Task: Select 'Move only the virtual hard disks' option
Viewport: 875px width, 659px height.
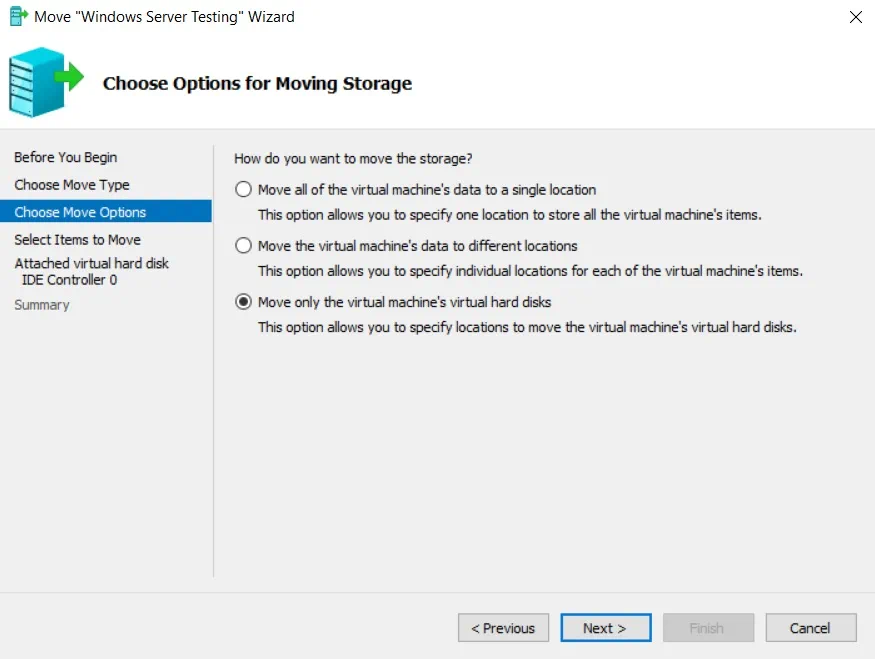Action: [x=243, y=302]
